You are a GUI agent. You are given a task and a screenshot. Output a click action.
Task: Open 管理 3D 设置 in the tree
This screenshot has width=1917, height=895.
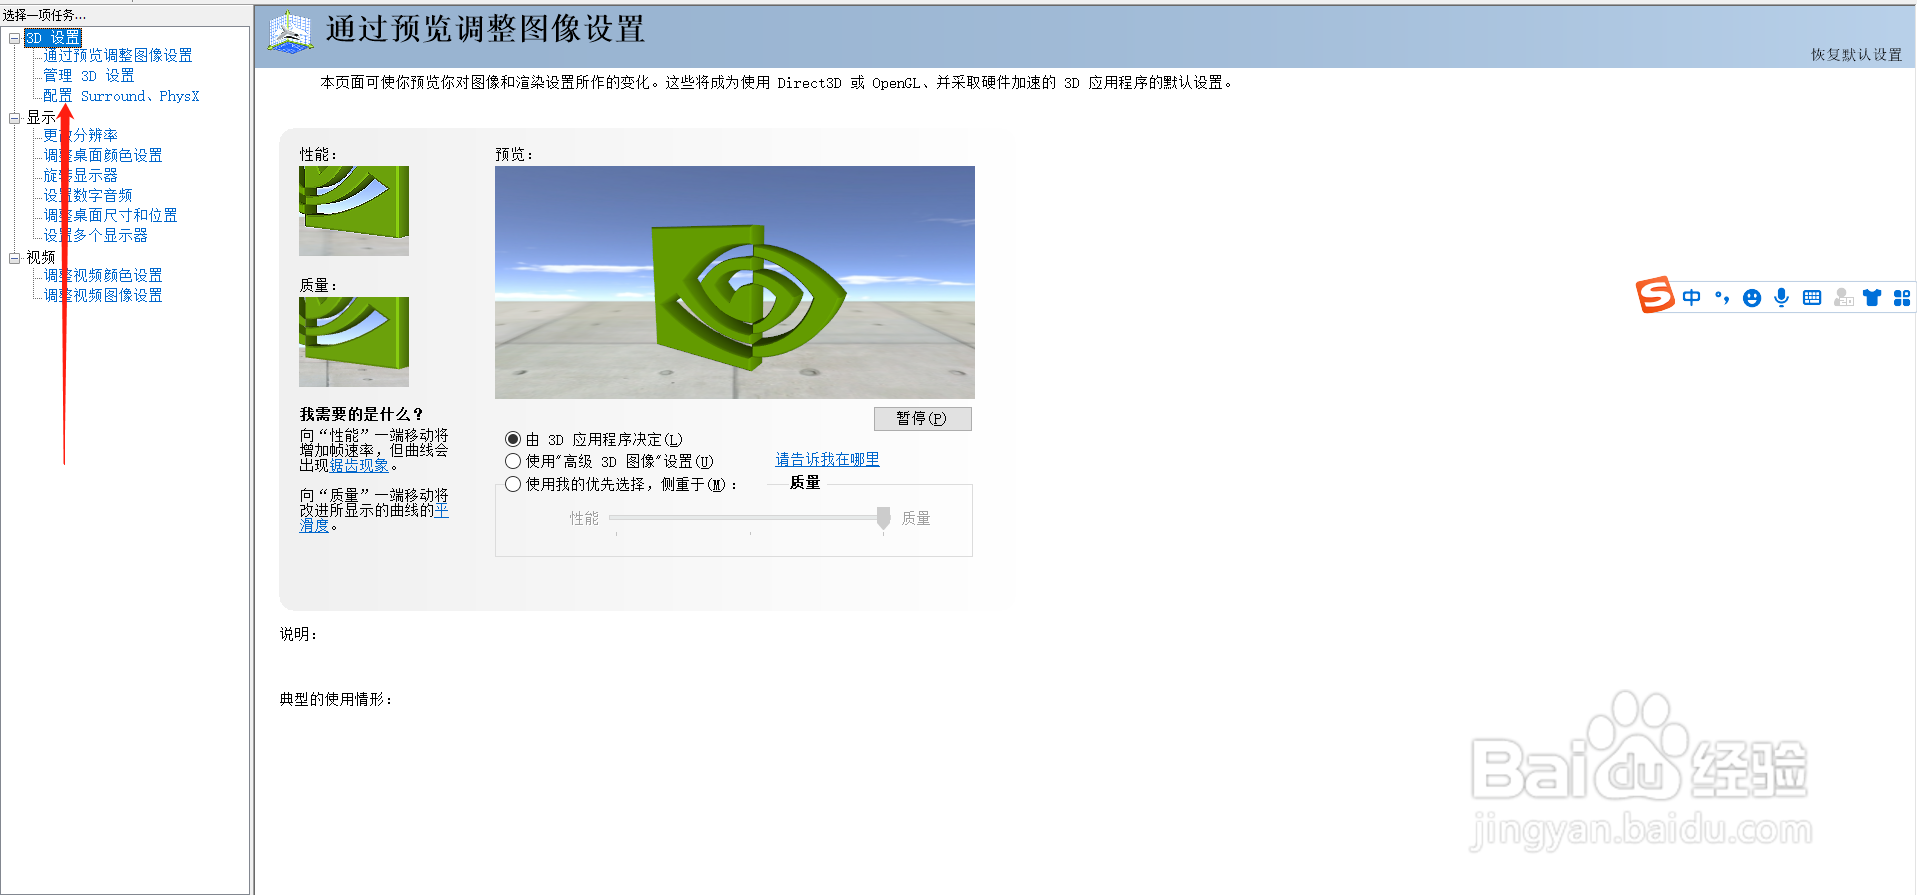click(x=88, y=76)
